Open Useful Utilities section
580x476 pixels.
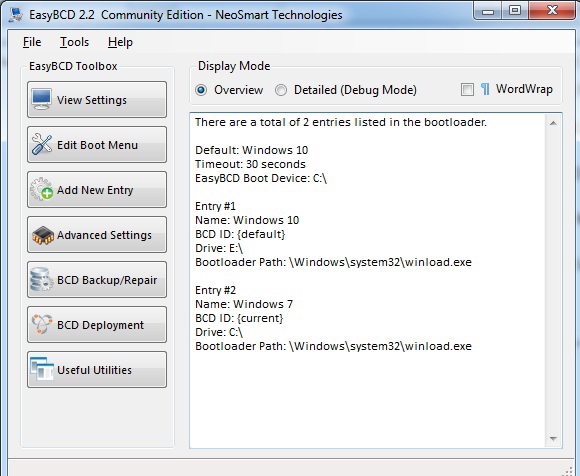97,369
